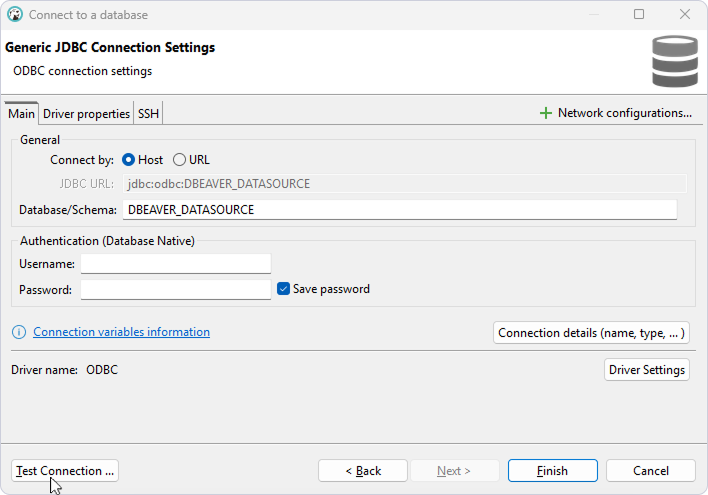Image resolution: width=708 pixels, height=495 pixels.
Task: Click the Database/Schema text field
Action: coord(399,210)
